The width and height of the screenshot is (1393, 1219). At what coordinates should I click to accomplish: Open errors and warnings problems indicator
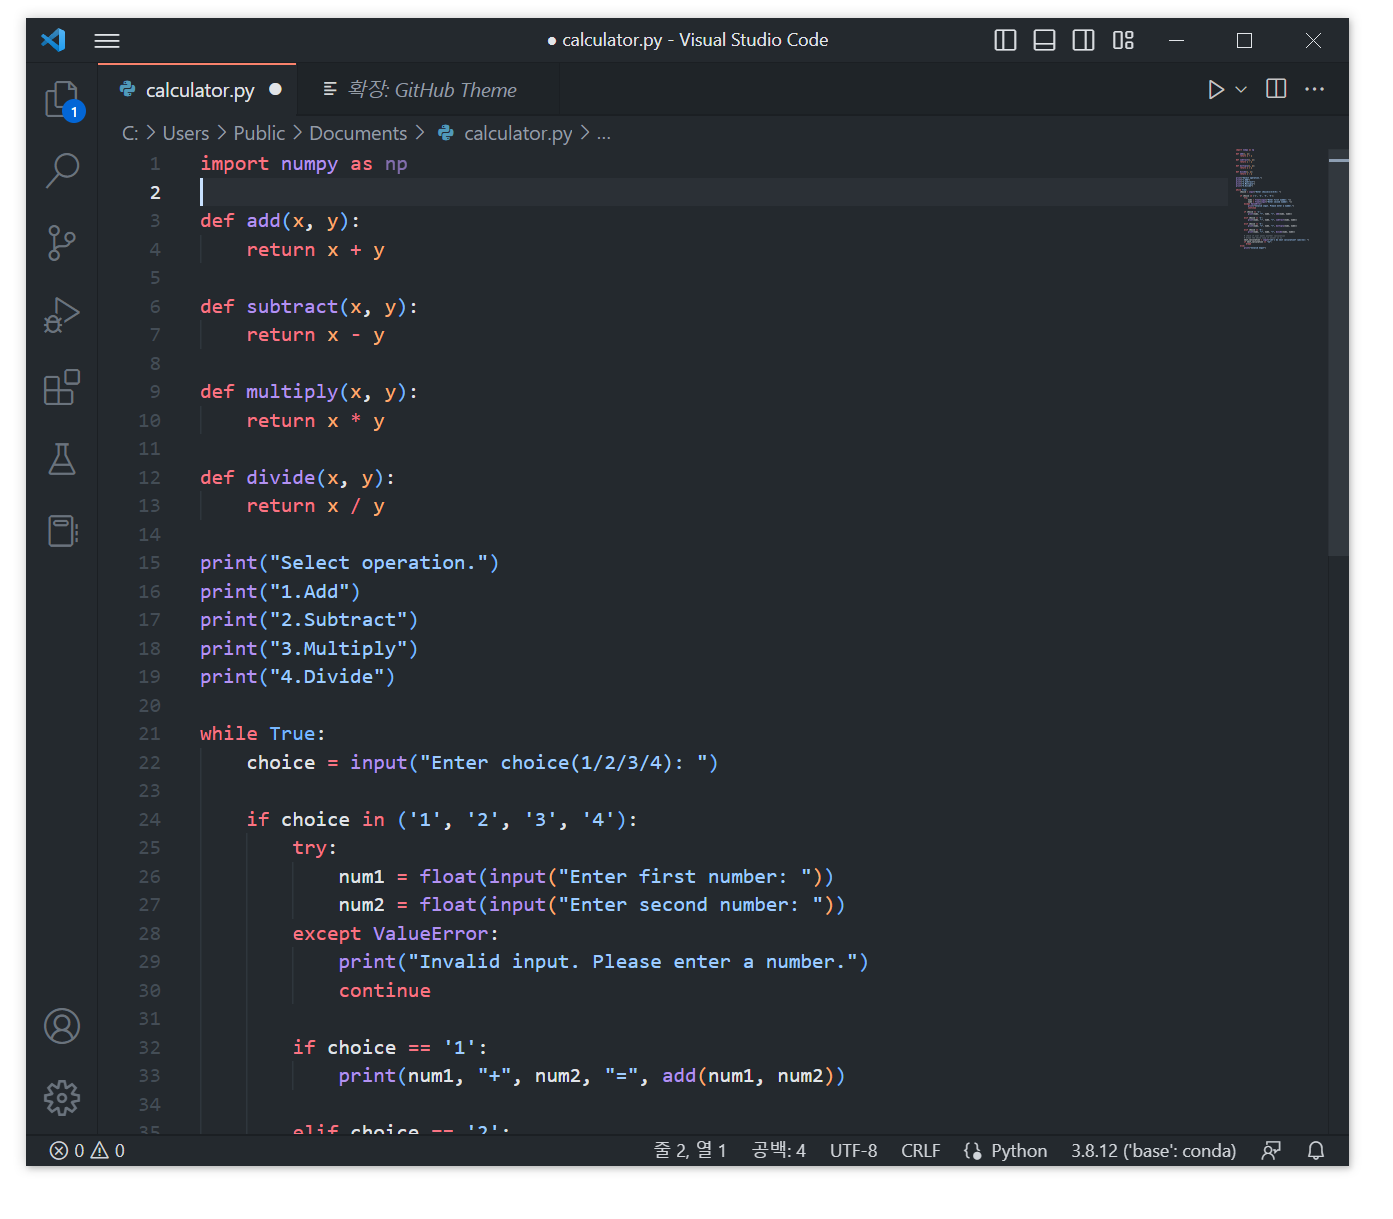(87, 1151)
